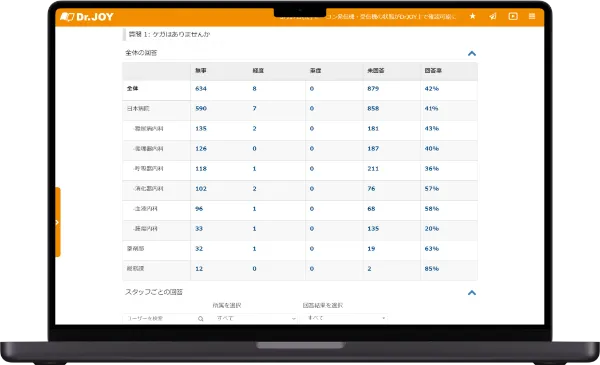The image size is (600, 365).
Task: Collapse the 全体の回答 section chevron
Action: [x=472, y=54]
